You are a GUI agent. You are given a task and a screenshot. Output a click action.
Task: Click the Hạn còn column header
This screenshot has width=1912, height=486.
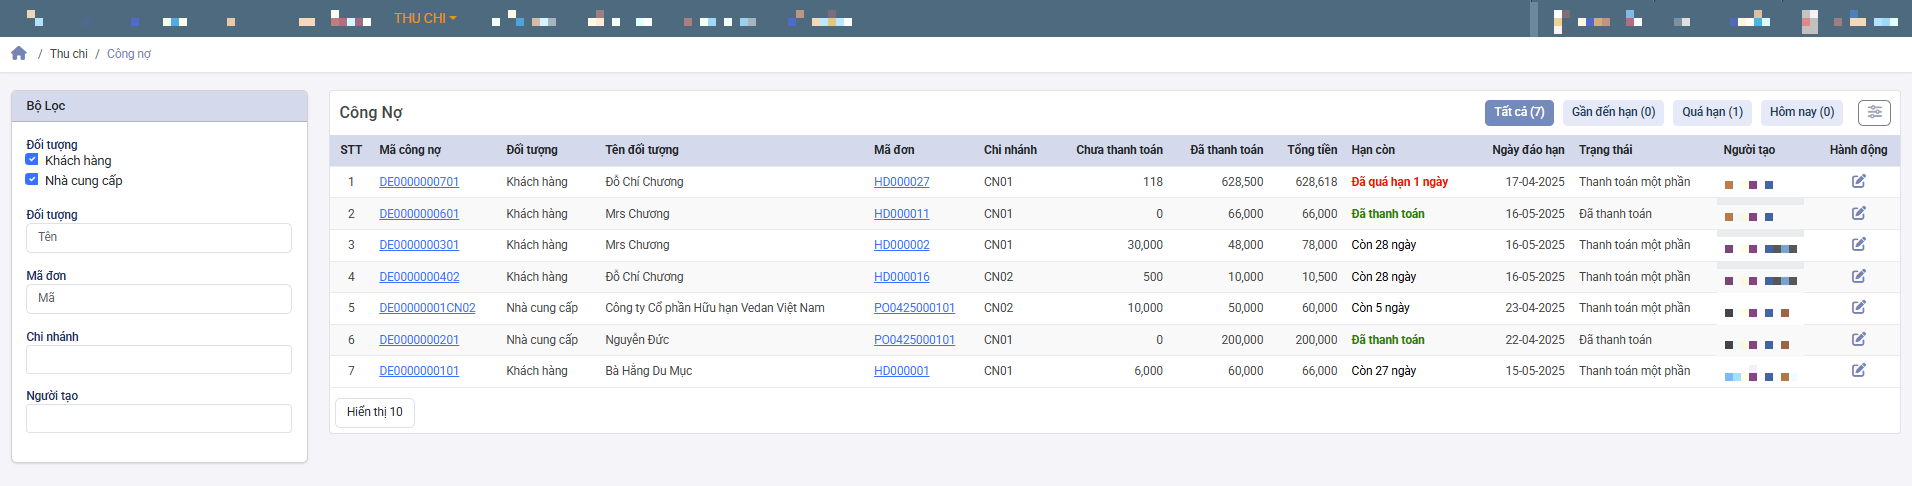(1373, 150)
